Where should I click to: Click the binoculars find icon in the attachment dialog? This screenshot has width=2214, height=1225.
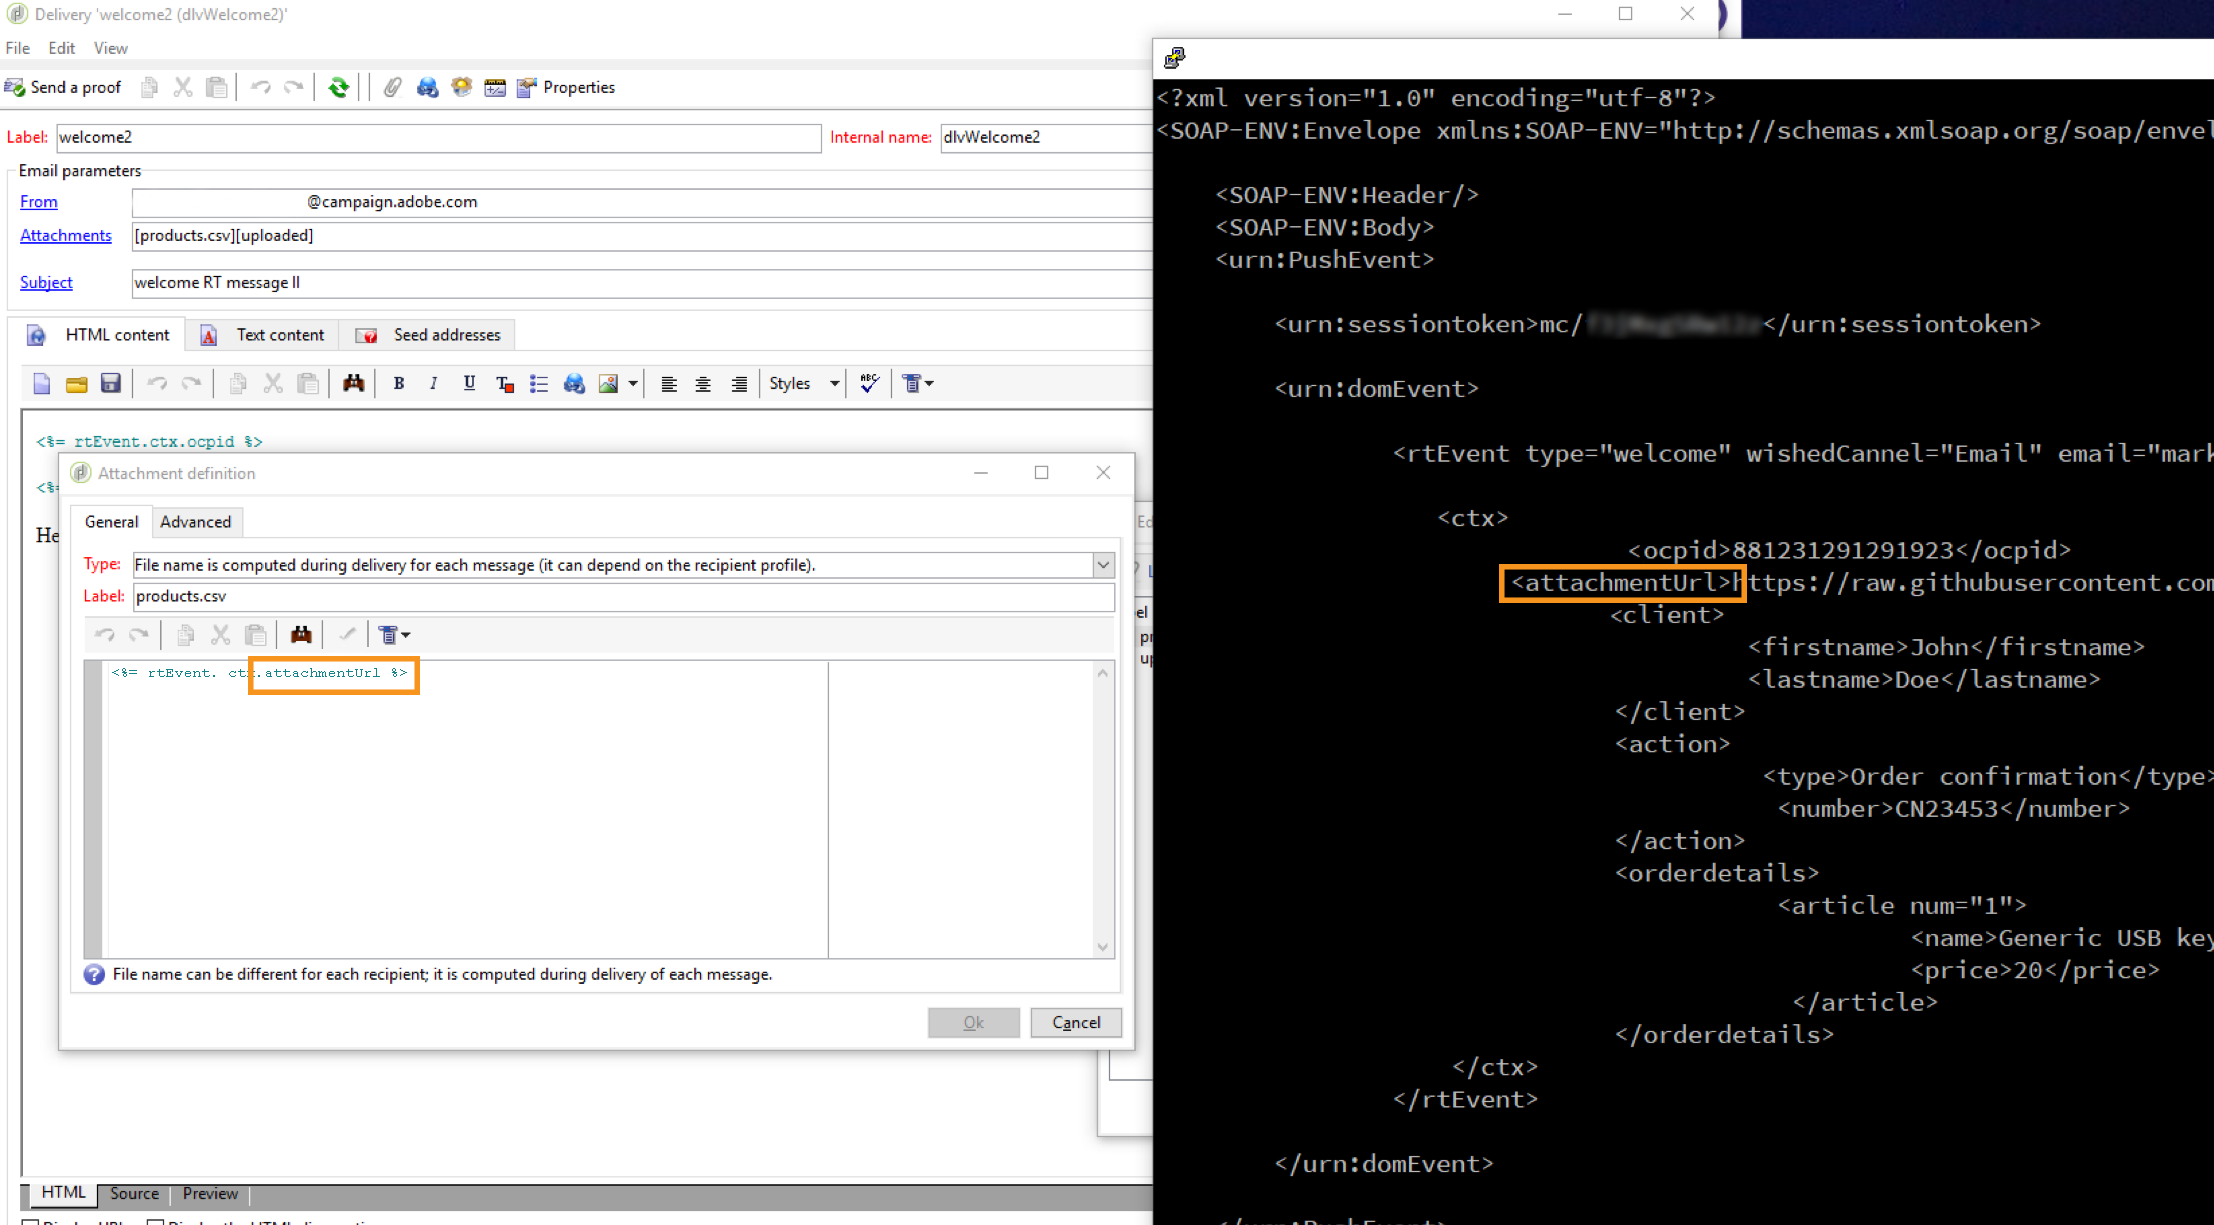click(301, 635)
